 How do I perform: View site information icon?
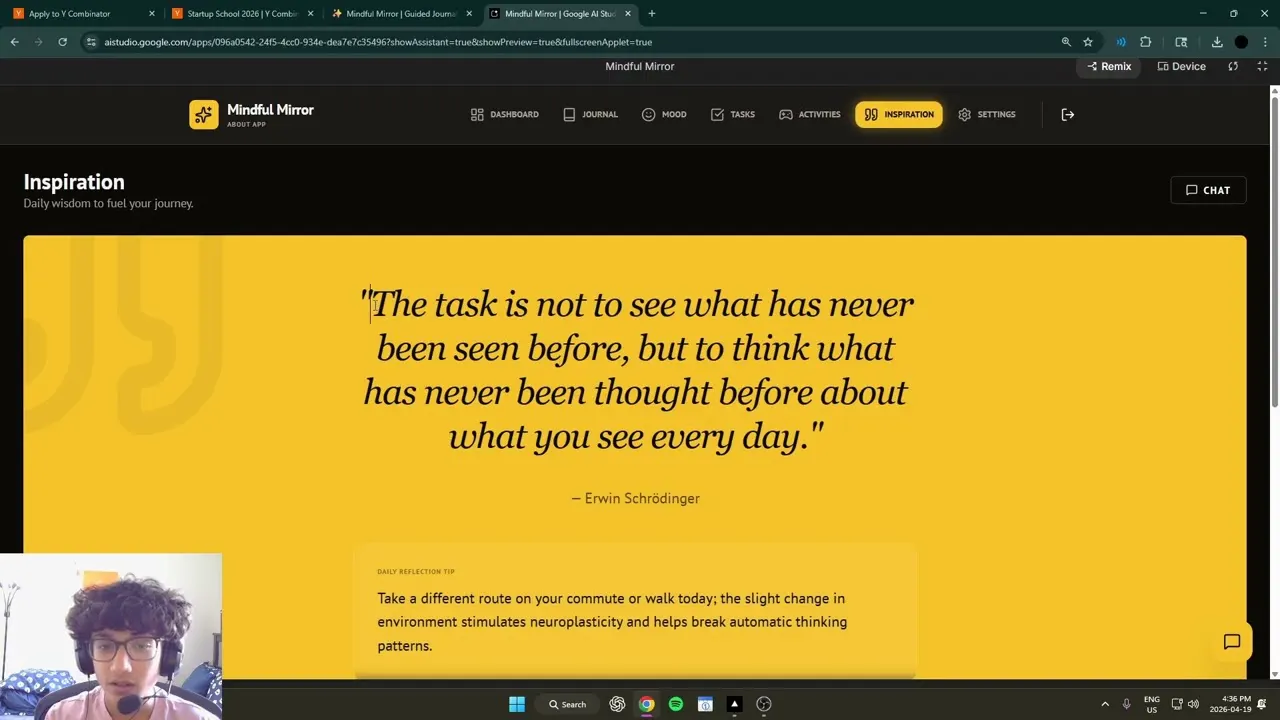point(91,42)
